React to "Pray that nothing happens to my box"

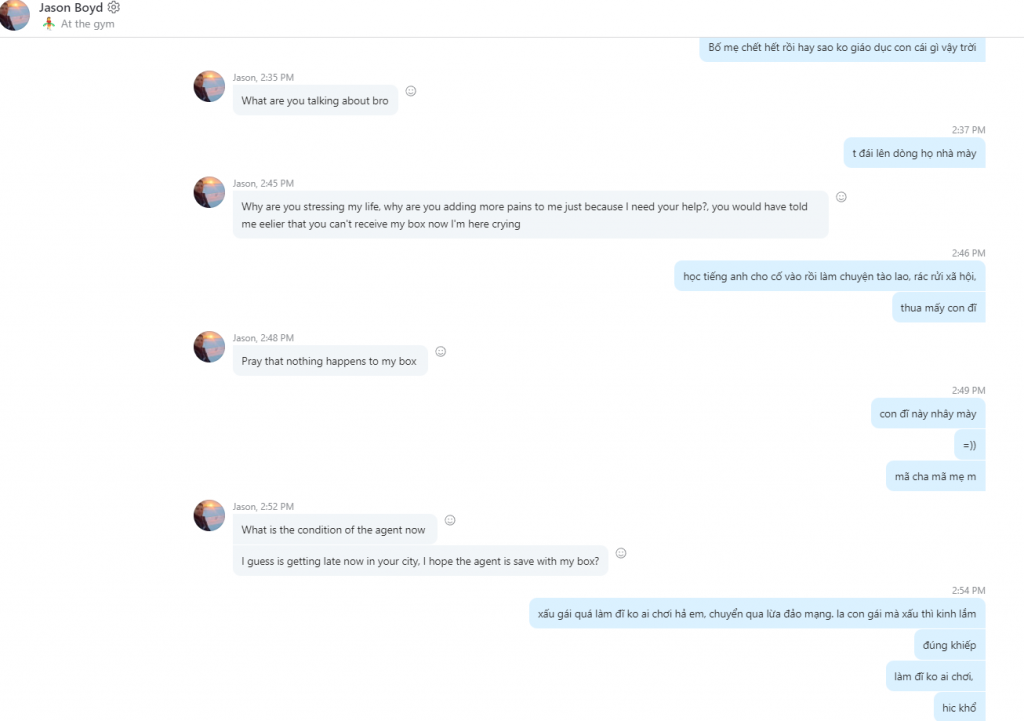point(440,352)
